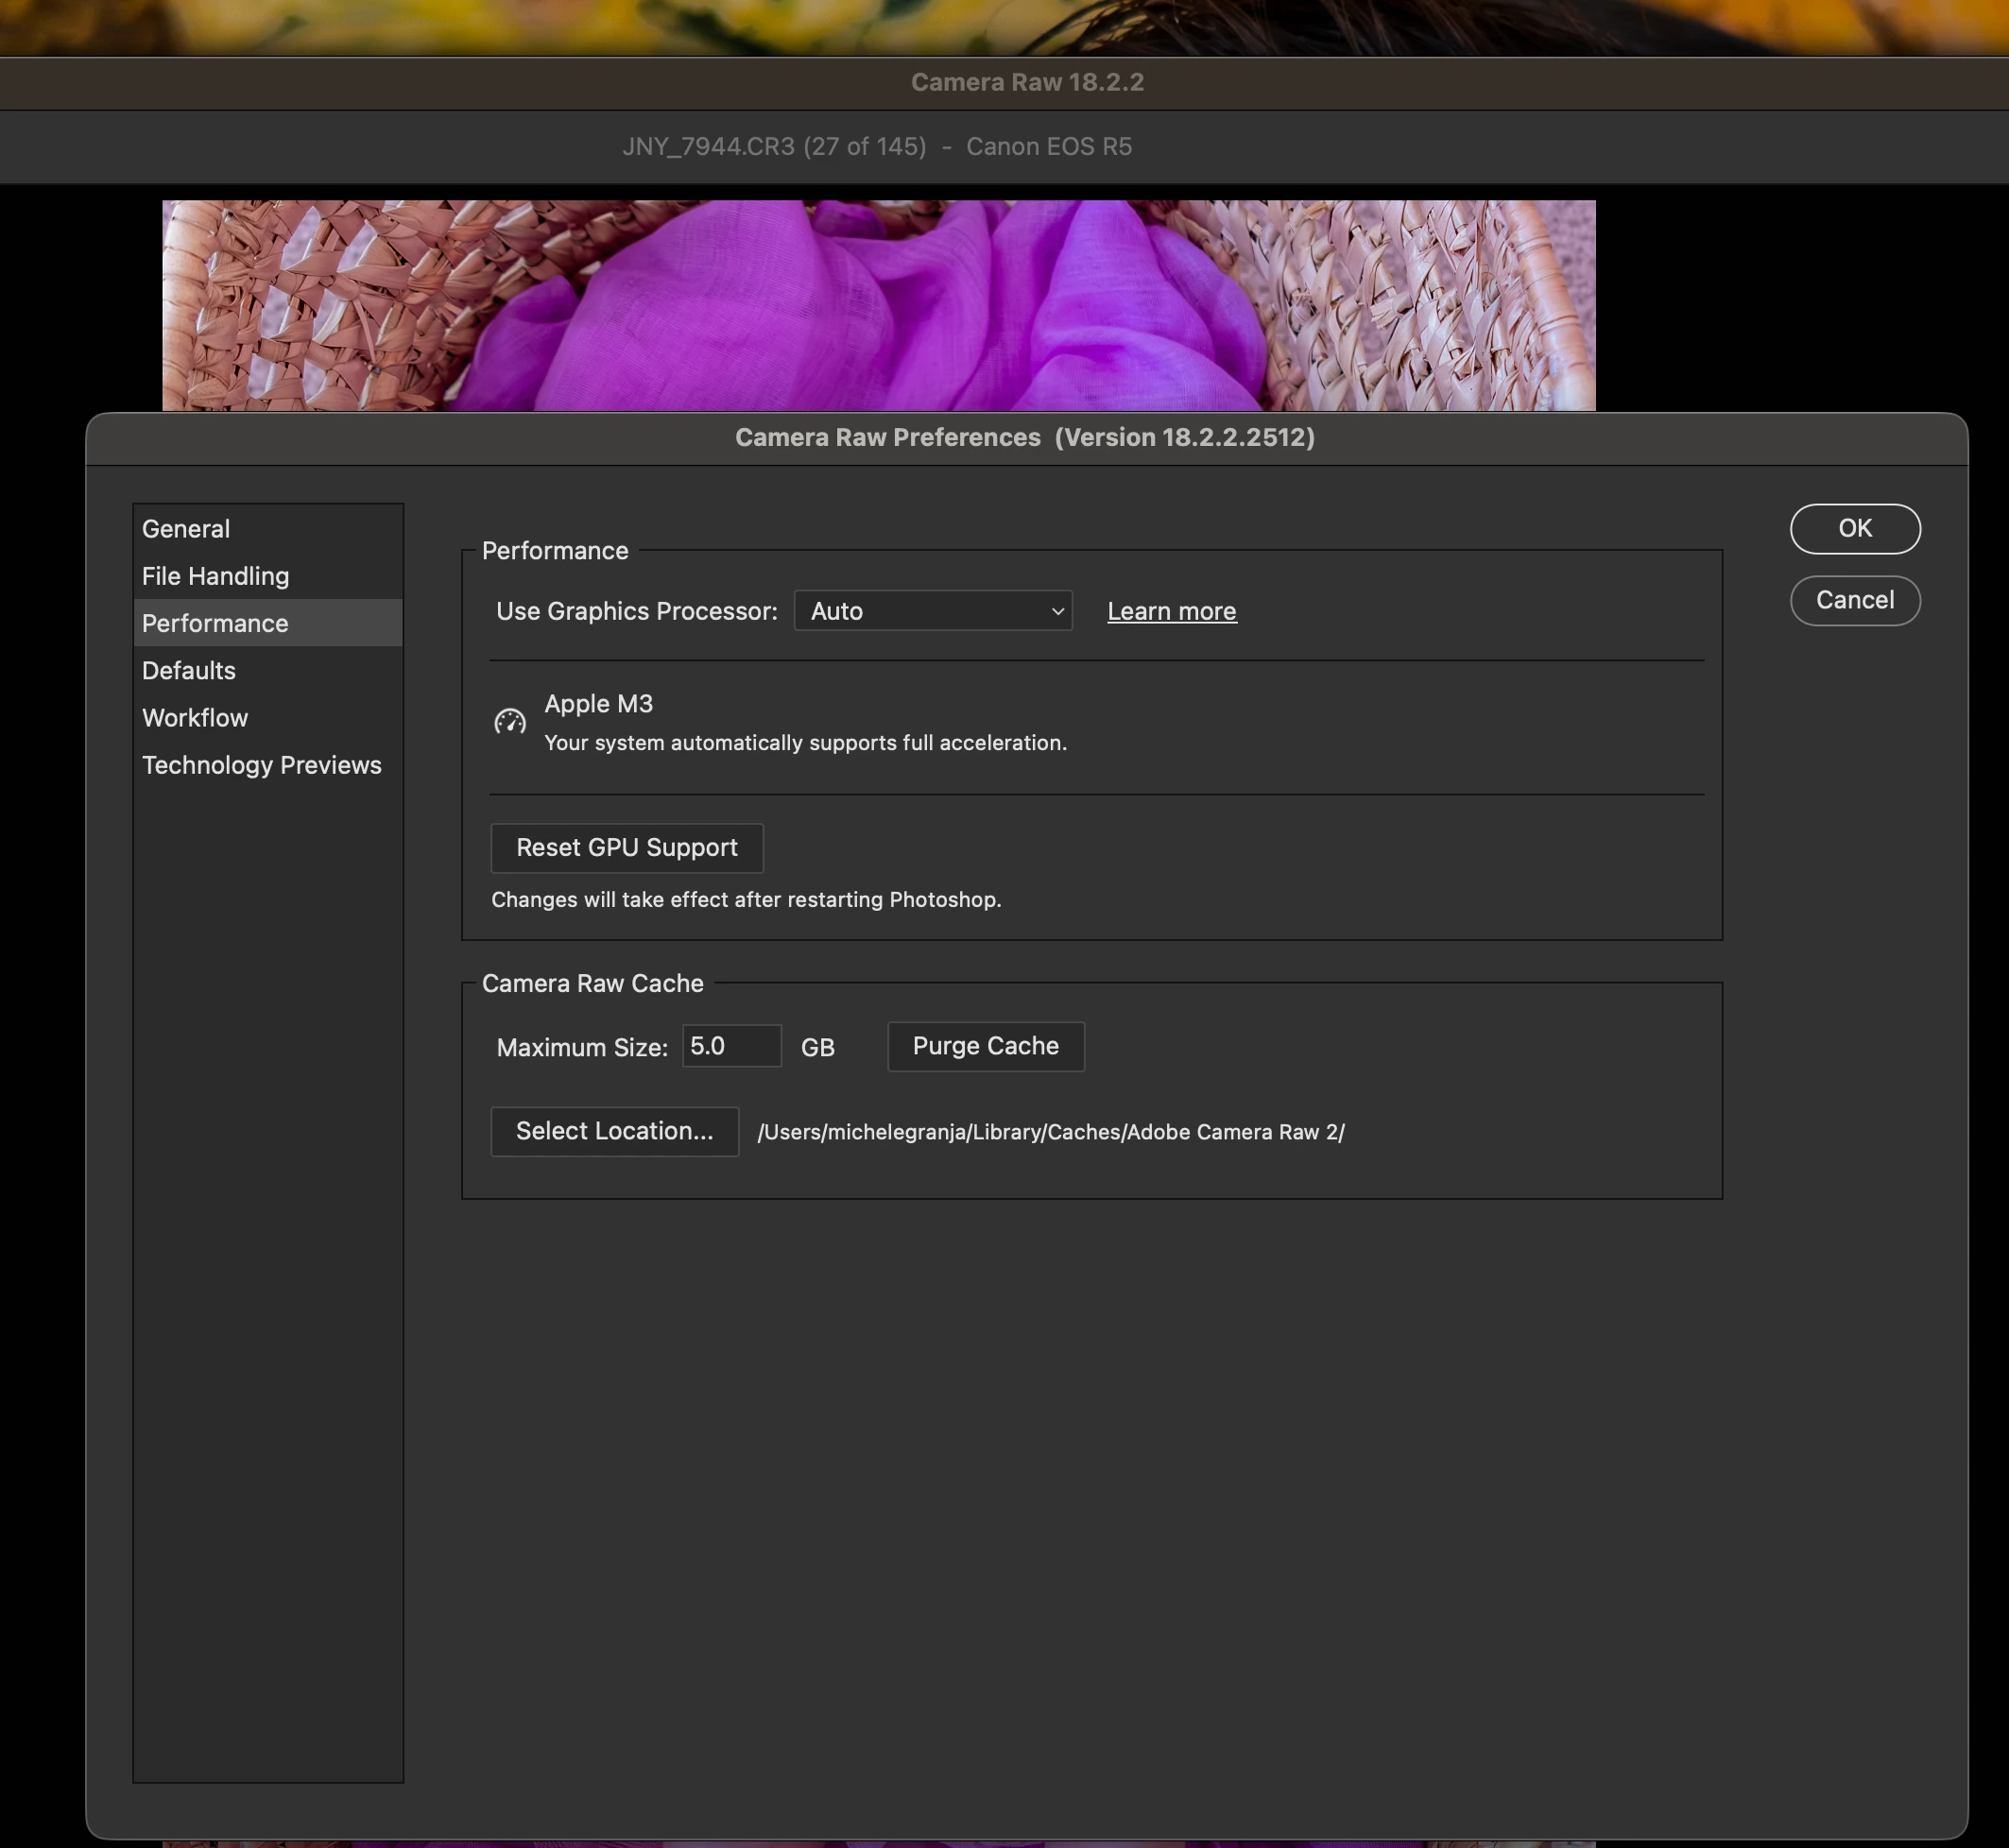Open Technology Previews settings
Image resolution: width=2009 pixels, height=1848 pixels.
point(261,765)
